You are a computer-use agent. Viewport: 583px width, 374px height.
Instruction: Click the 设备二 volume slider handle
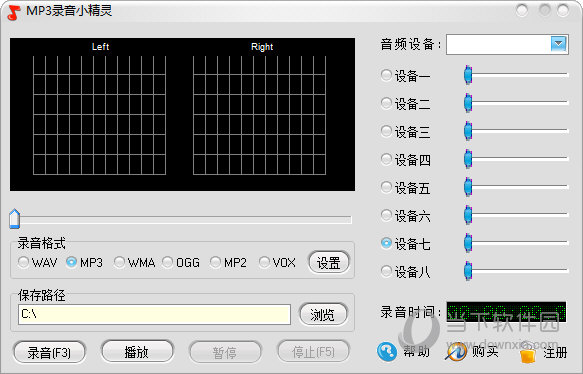468,103
